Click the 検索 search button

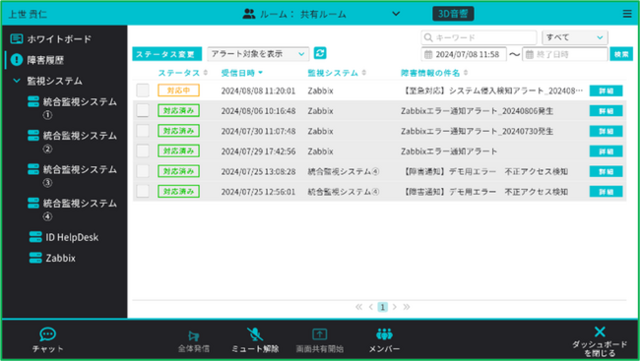(621, 54)
